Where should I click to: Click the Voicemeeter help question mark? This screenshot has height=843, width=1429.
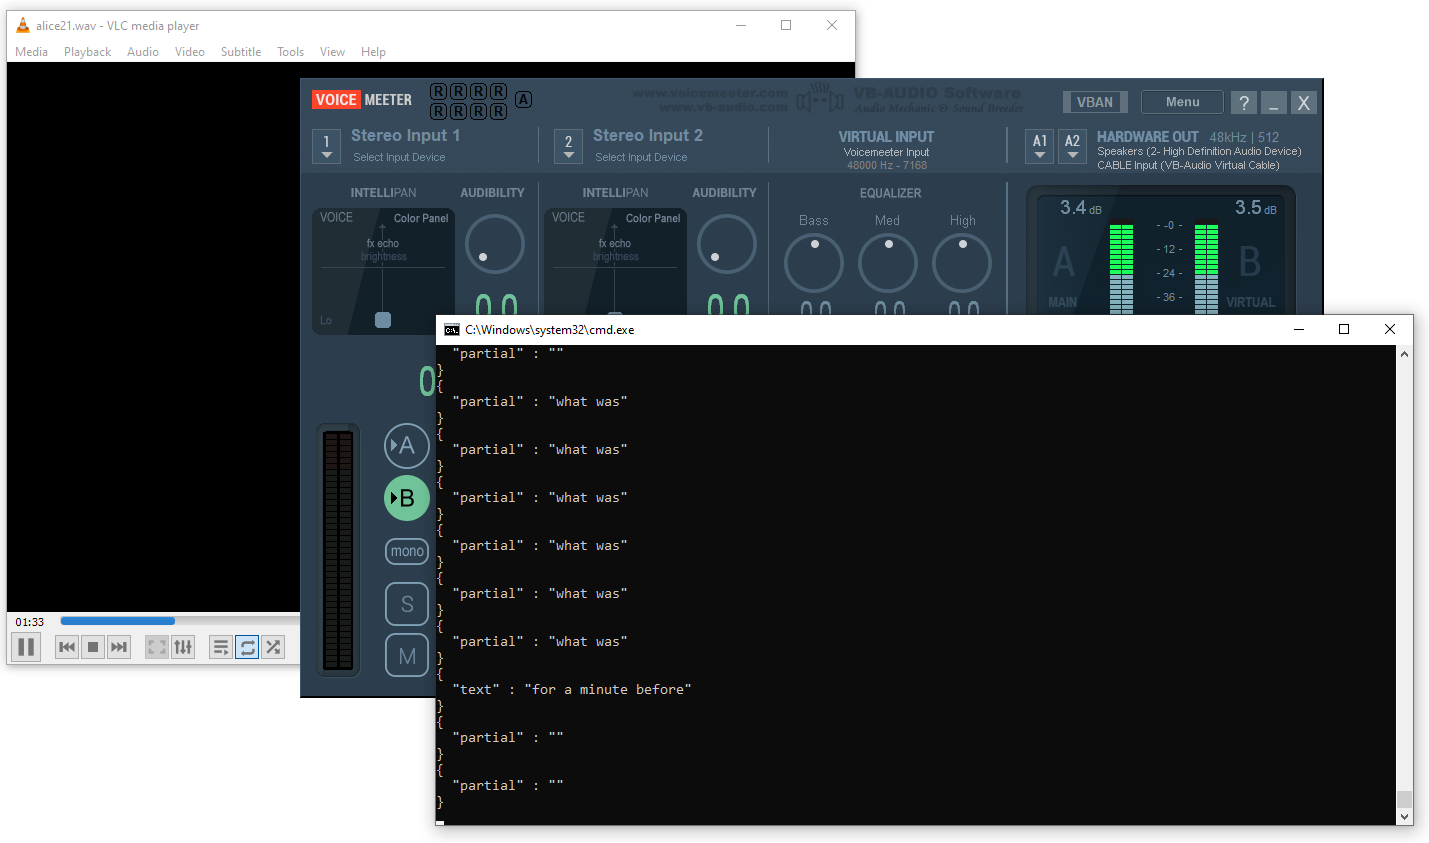coord(1244,103)
